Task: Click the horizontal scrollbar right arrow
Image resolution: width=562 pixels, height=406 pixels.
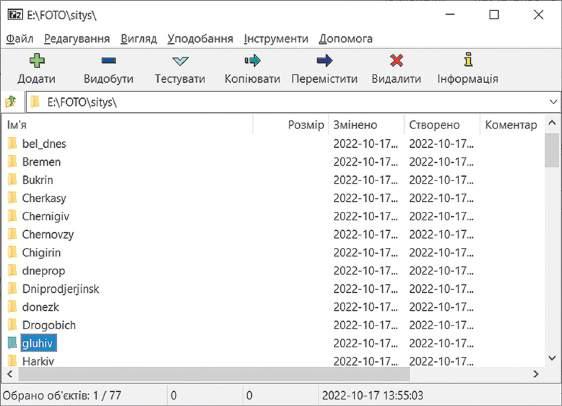Action: coord(536,374)
